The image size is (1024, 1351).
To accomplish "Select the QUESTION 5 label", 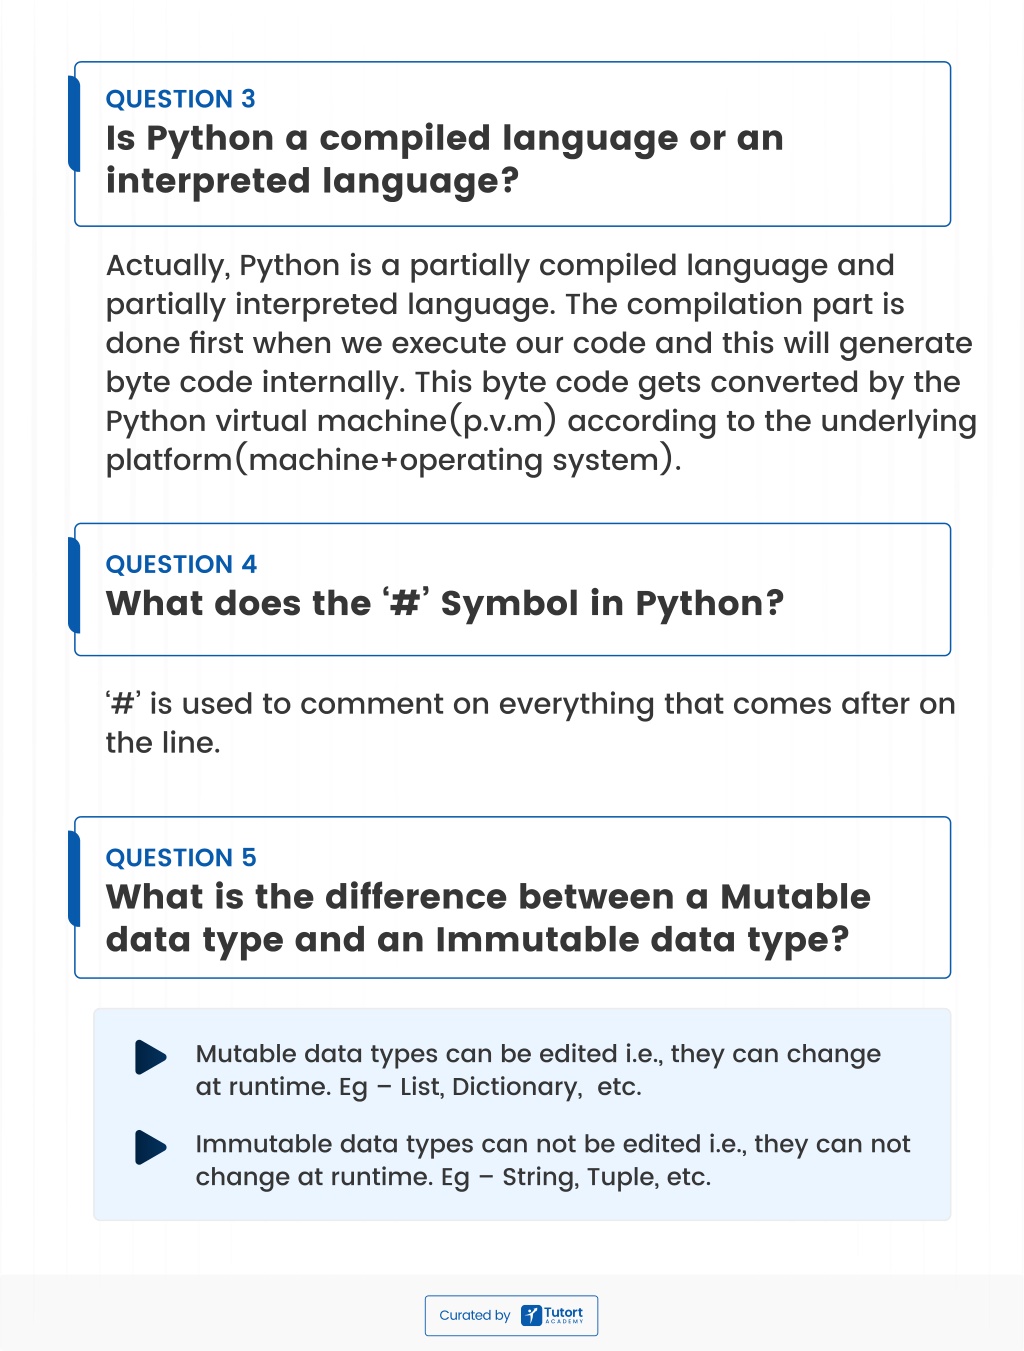I will coord(181,857).
